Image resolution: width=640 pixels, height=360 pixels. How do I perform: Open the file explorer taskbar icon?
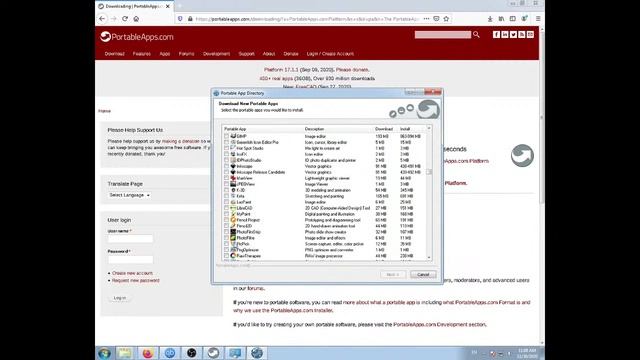coord(125,353)
